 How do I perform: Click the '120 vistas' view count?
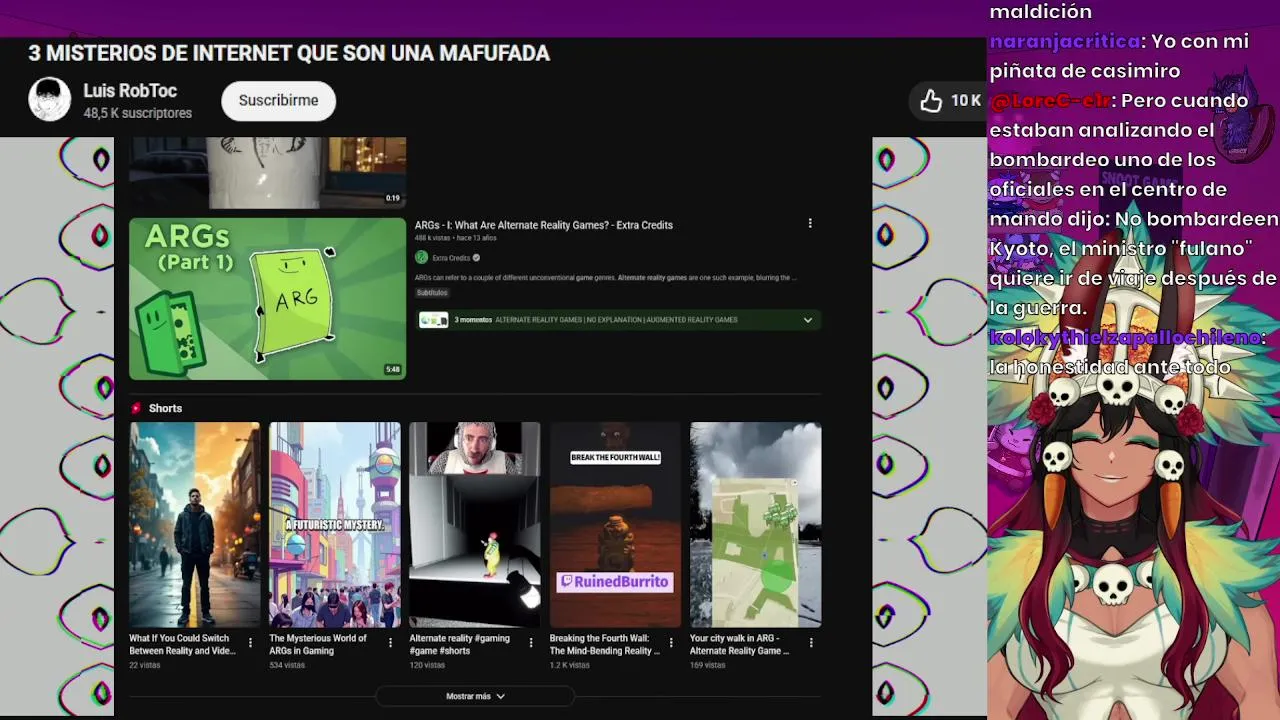(x=427, y=665)
